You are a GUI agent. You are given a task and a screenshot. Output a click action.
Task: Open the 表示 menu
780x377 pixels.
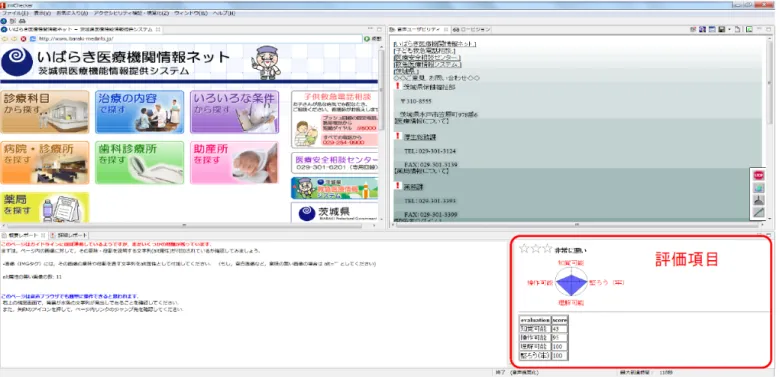(x=42, y=13)
